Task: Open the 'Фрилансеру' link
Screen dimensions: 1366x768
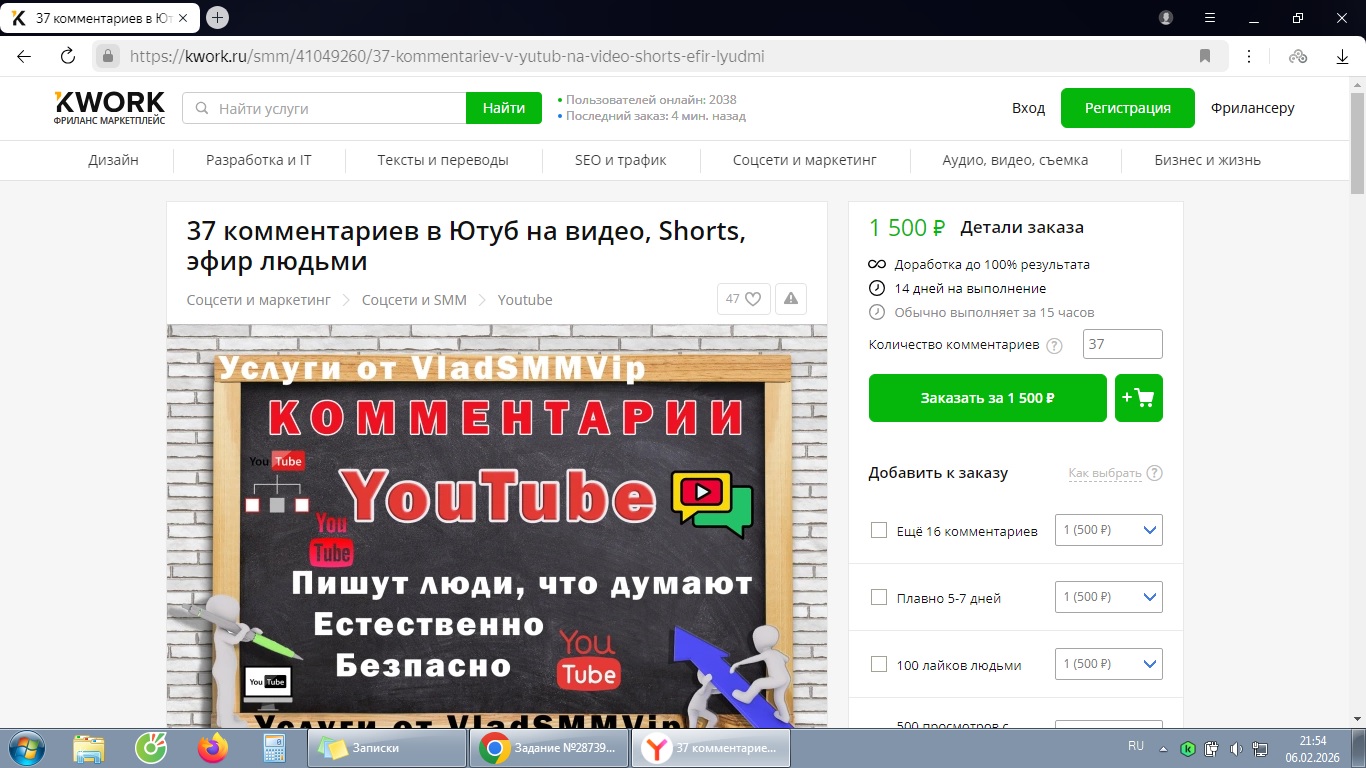Action: [x=1252, y=108]
